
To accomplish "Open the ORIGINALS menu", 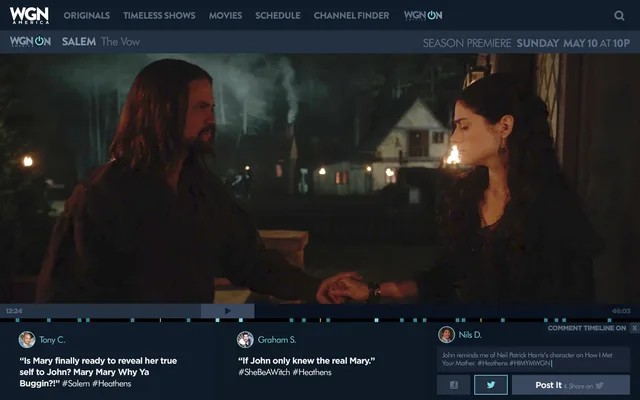I will coord(87,16).
